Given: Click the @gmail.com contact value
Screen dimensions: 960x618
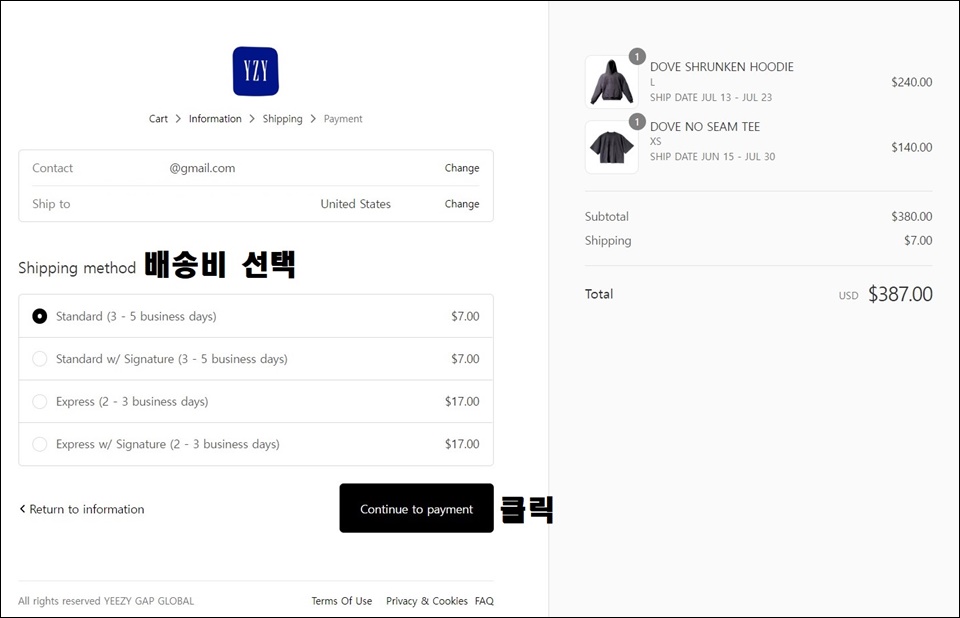Looking at the screenshot, I should (202, 168).
